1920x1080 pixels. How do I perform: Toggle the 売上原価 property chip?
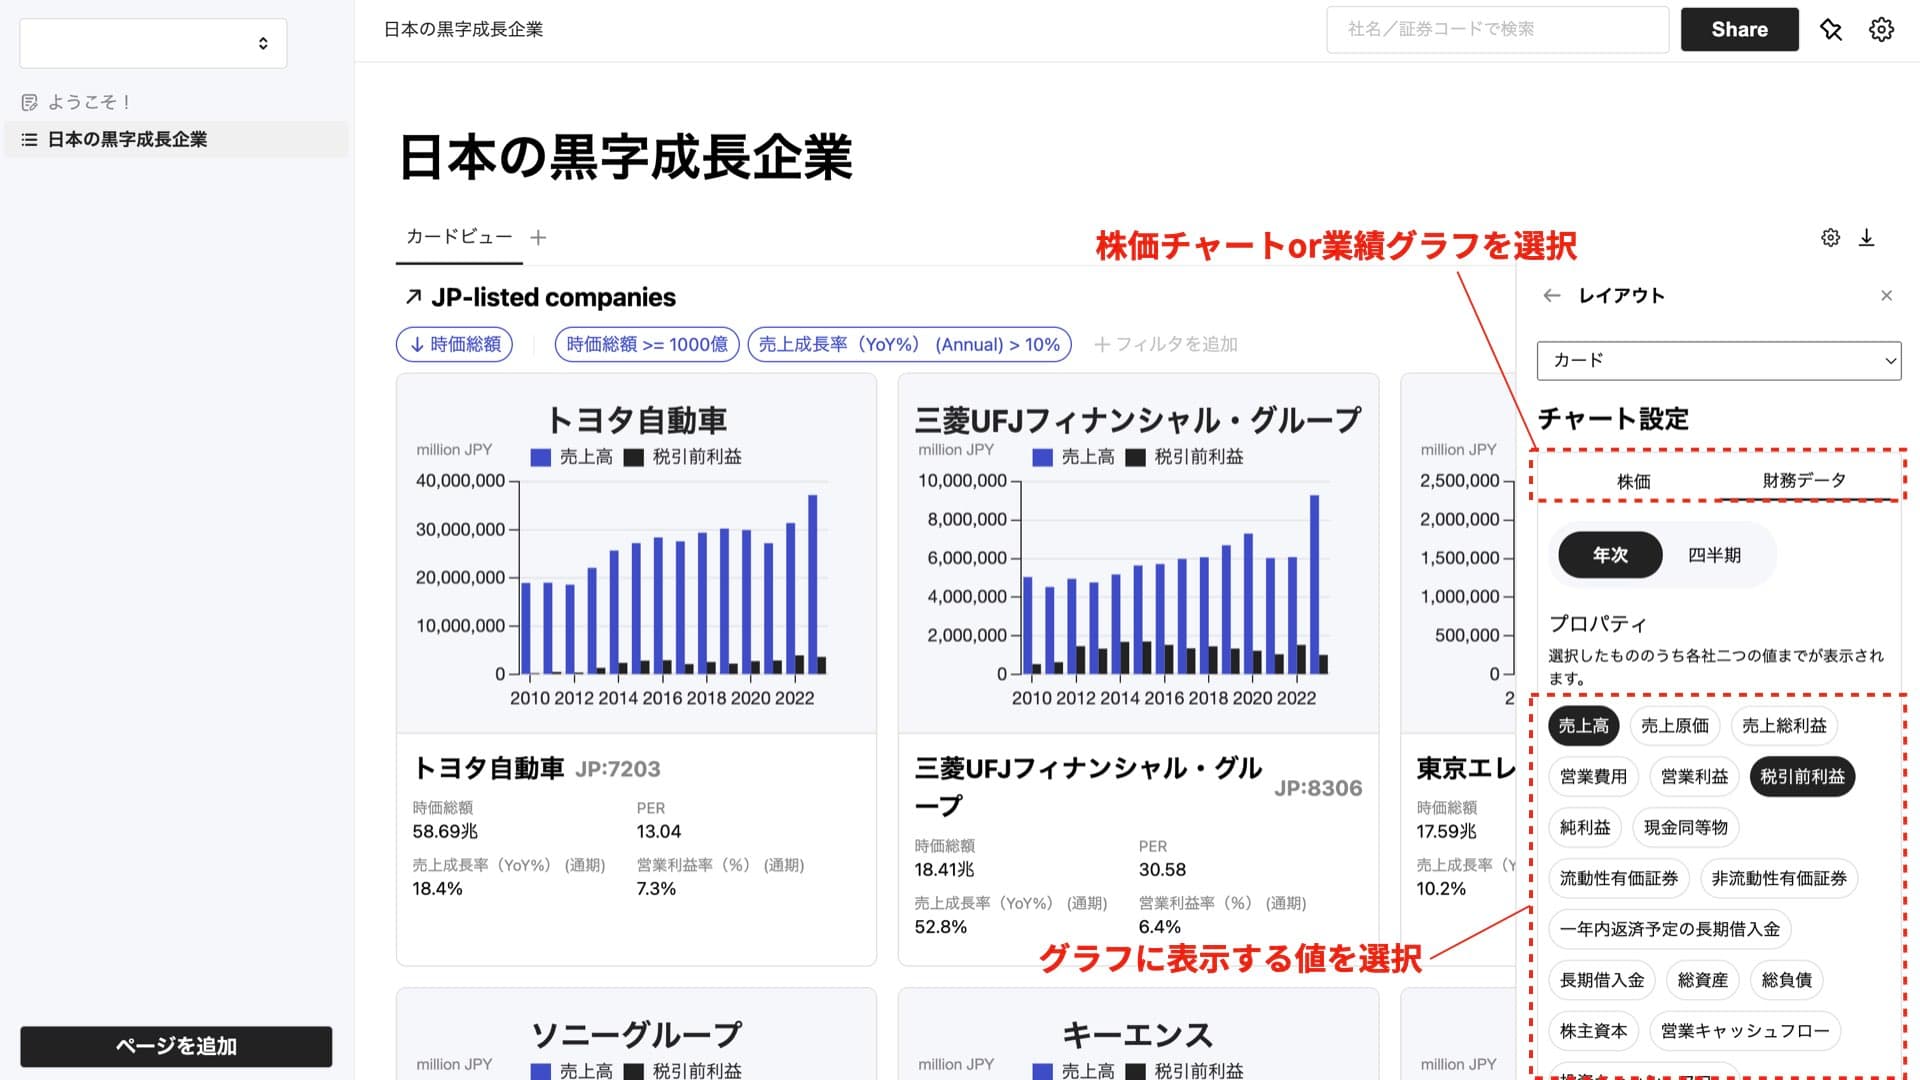pyautogui.click(x=1674, y=726)
